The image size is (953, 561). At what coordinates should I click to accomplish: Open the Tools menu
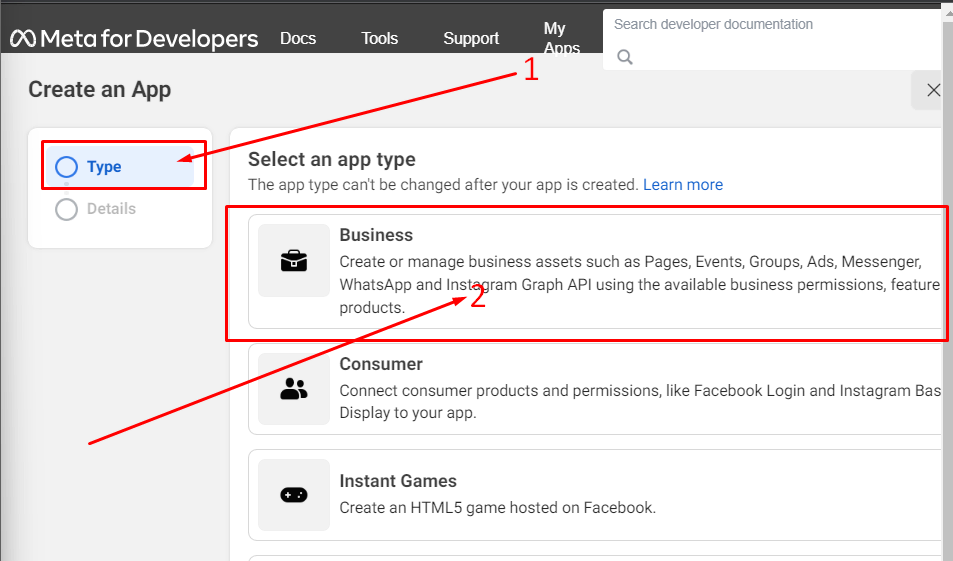coord(380,39)
